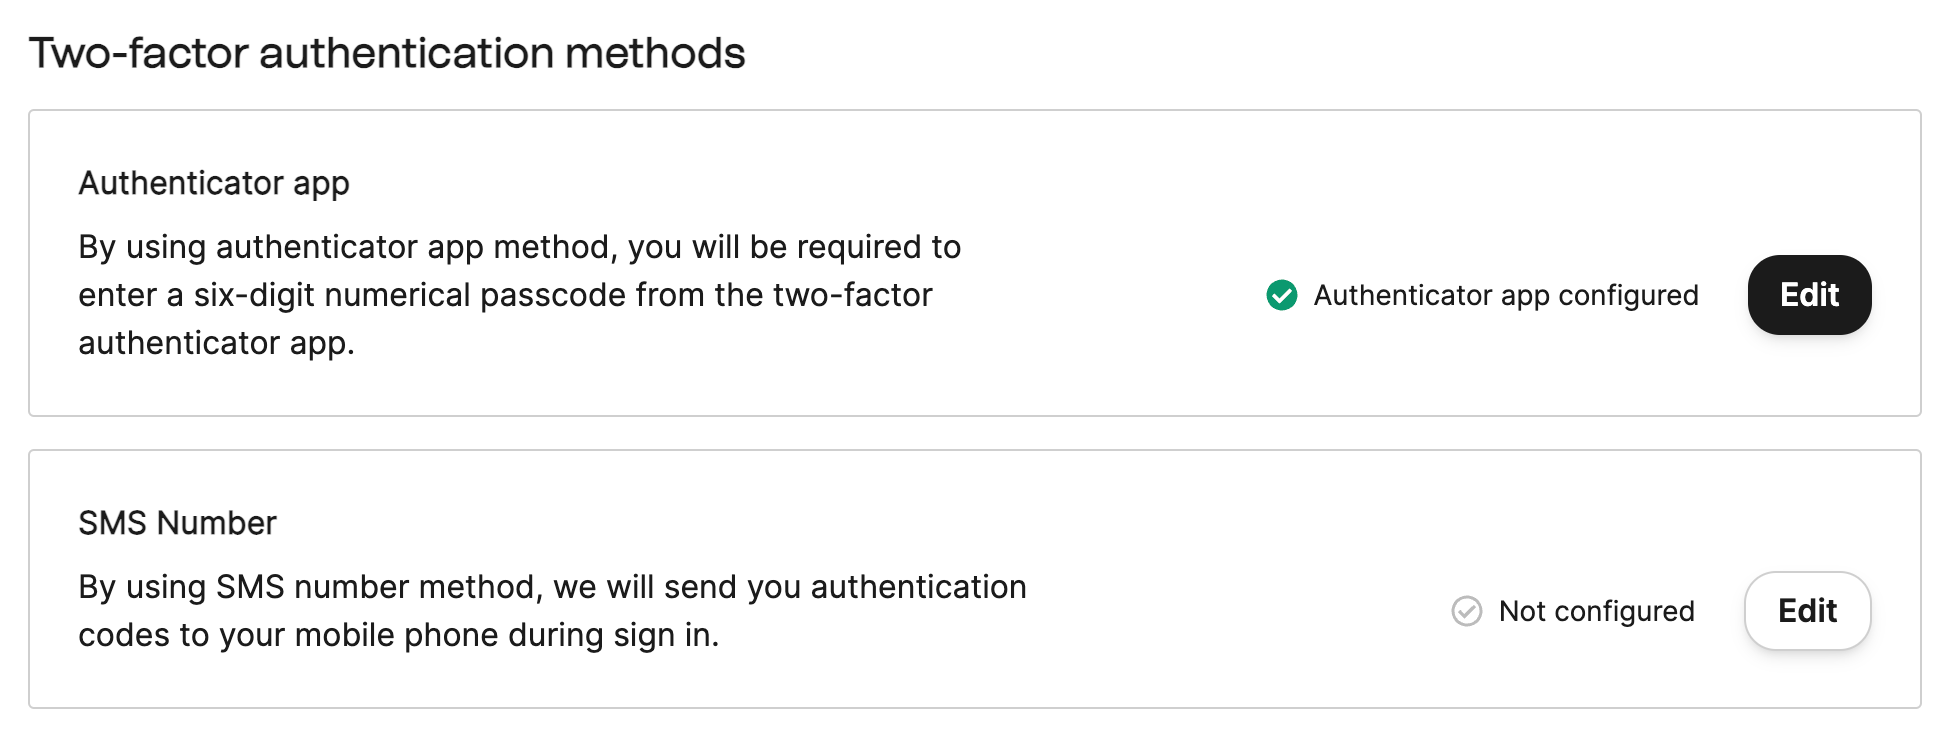Screen dimensions: 1952x730
Task: Click the "Not configured" status label
Action: pyautogui.click(x=1596, y=611)
